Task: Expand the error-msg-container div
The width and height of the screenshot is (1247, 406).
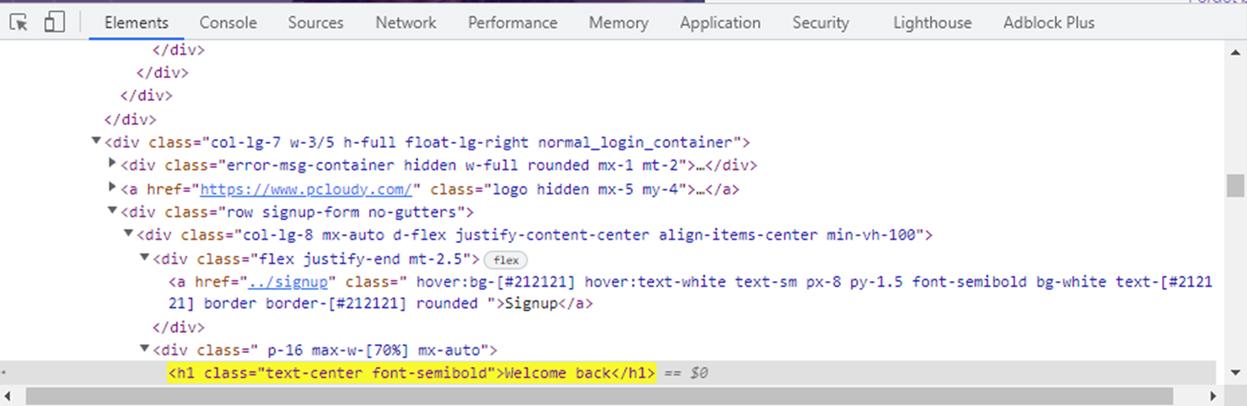Action: click(112, 165)
